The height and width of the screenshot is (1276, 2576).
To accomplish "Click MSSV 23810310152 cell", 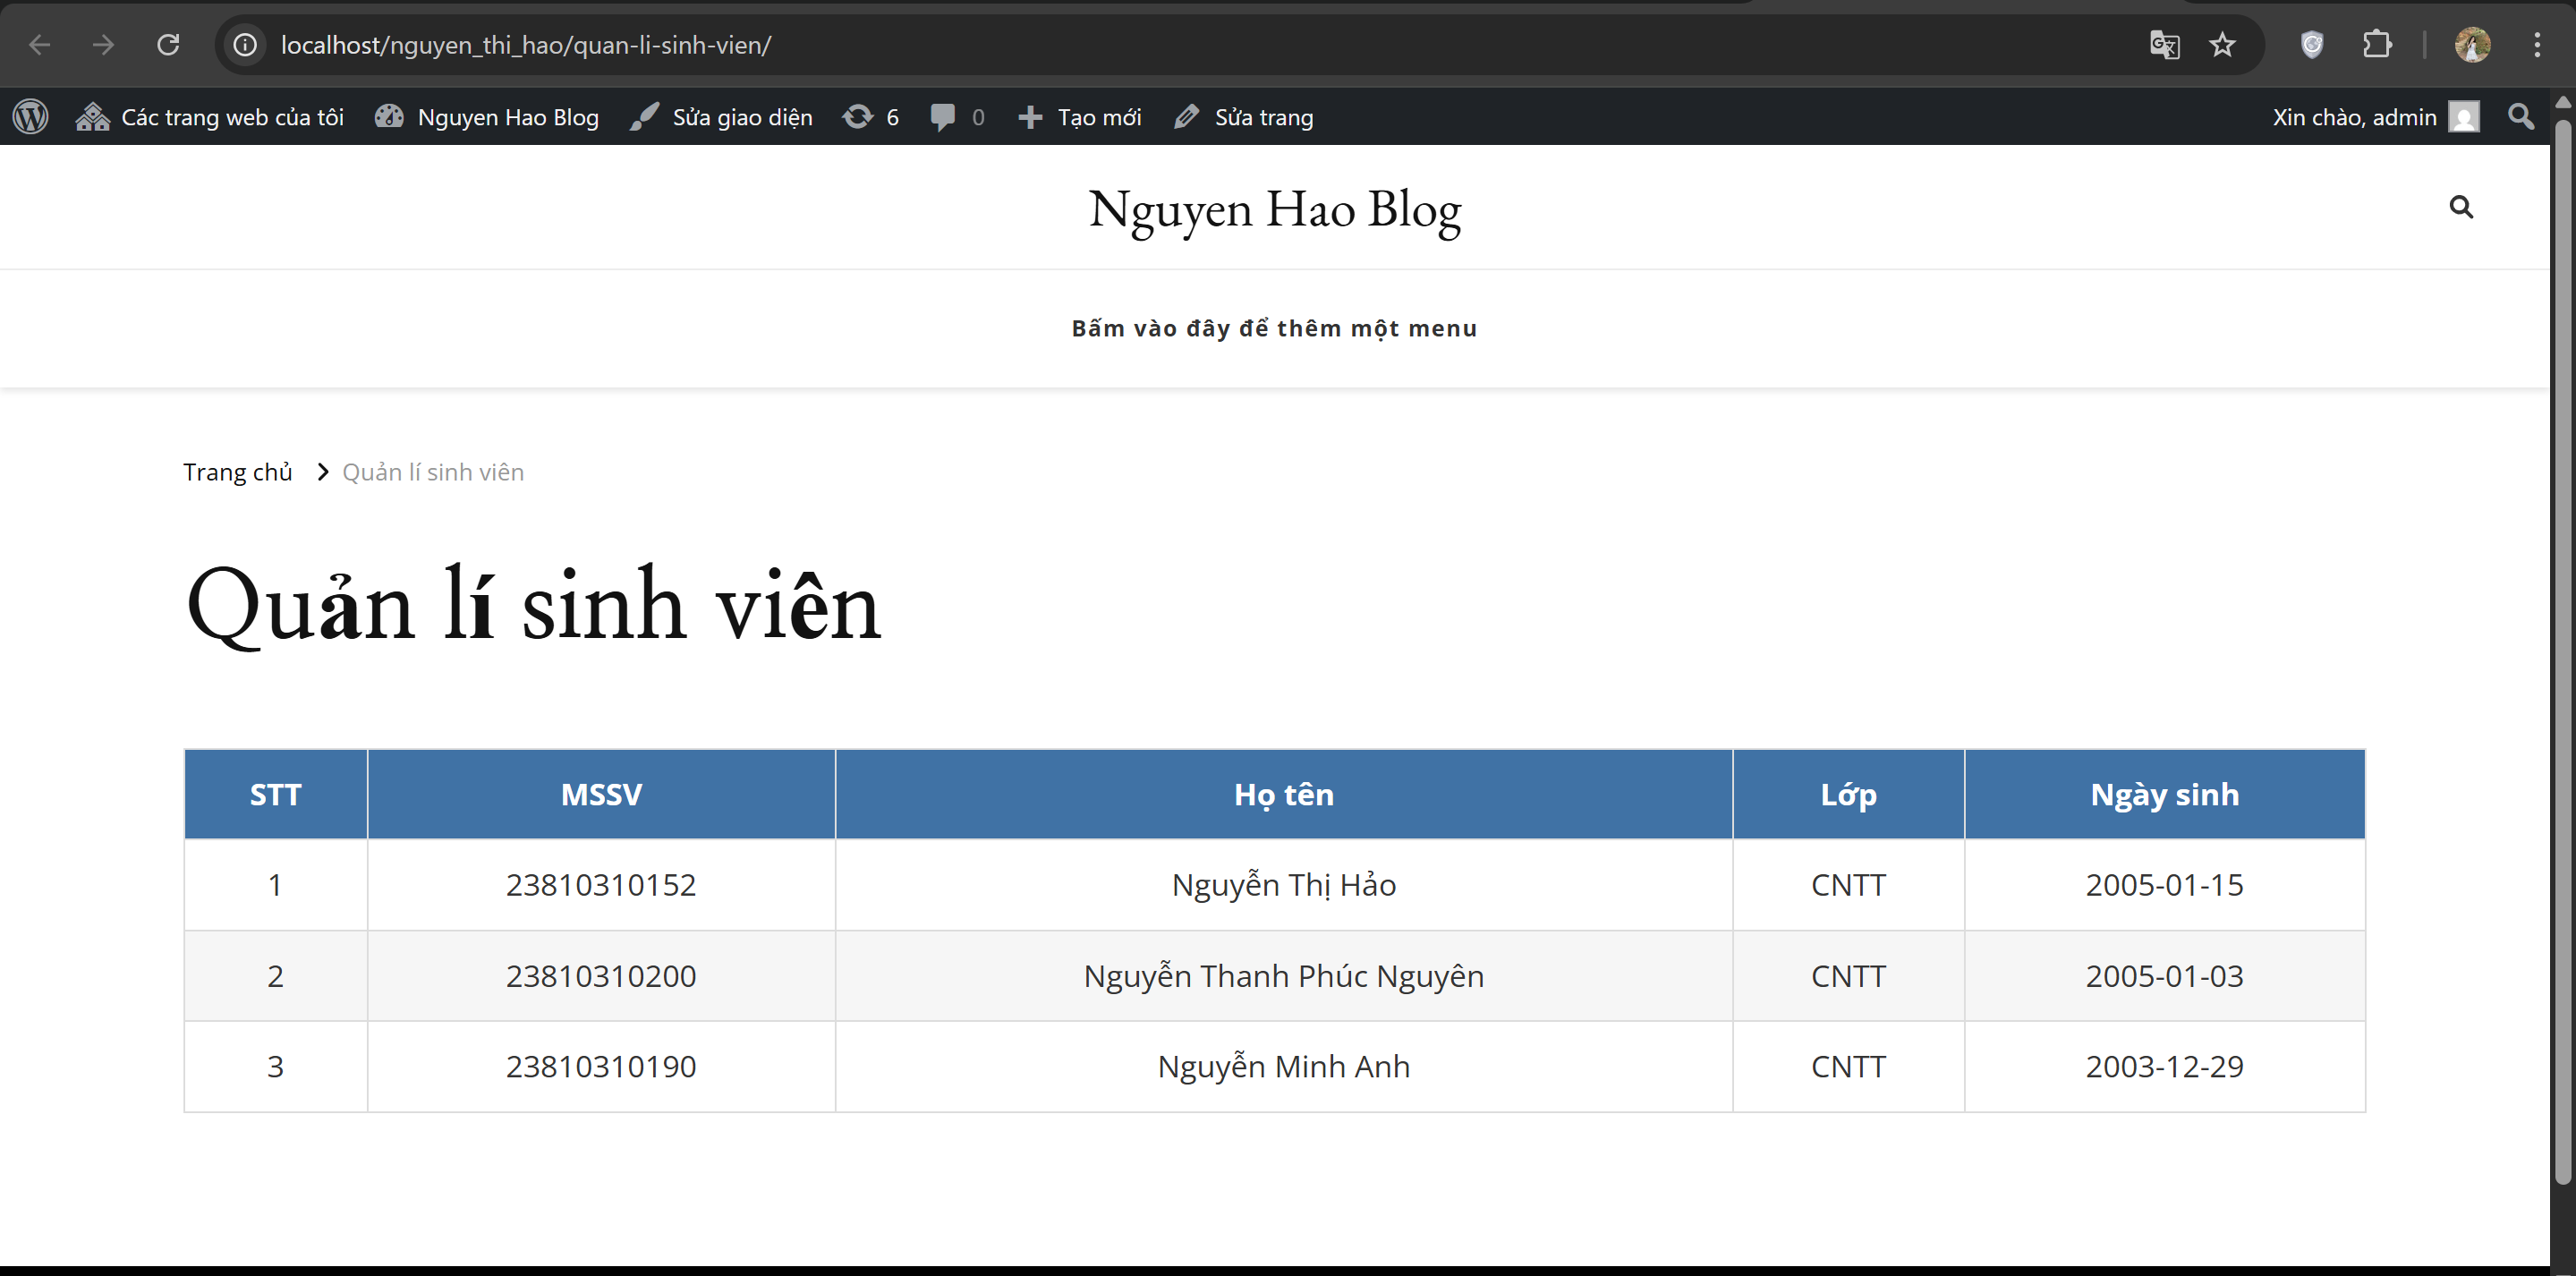I will click(x=601, y=885).
